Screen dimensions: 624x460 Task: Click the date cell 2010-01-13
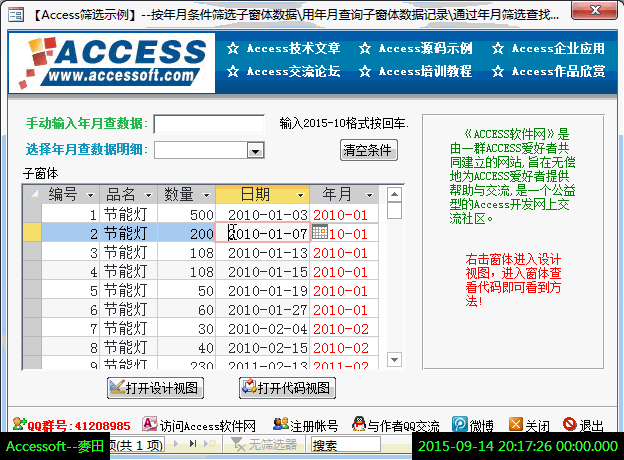tap(263, 253)
